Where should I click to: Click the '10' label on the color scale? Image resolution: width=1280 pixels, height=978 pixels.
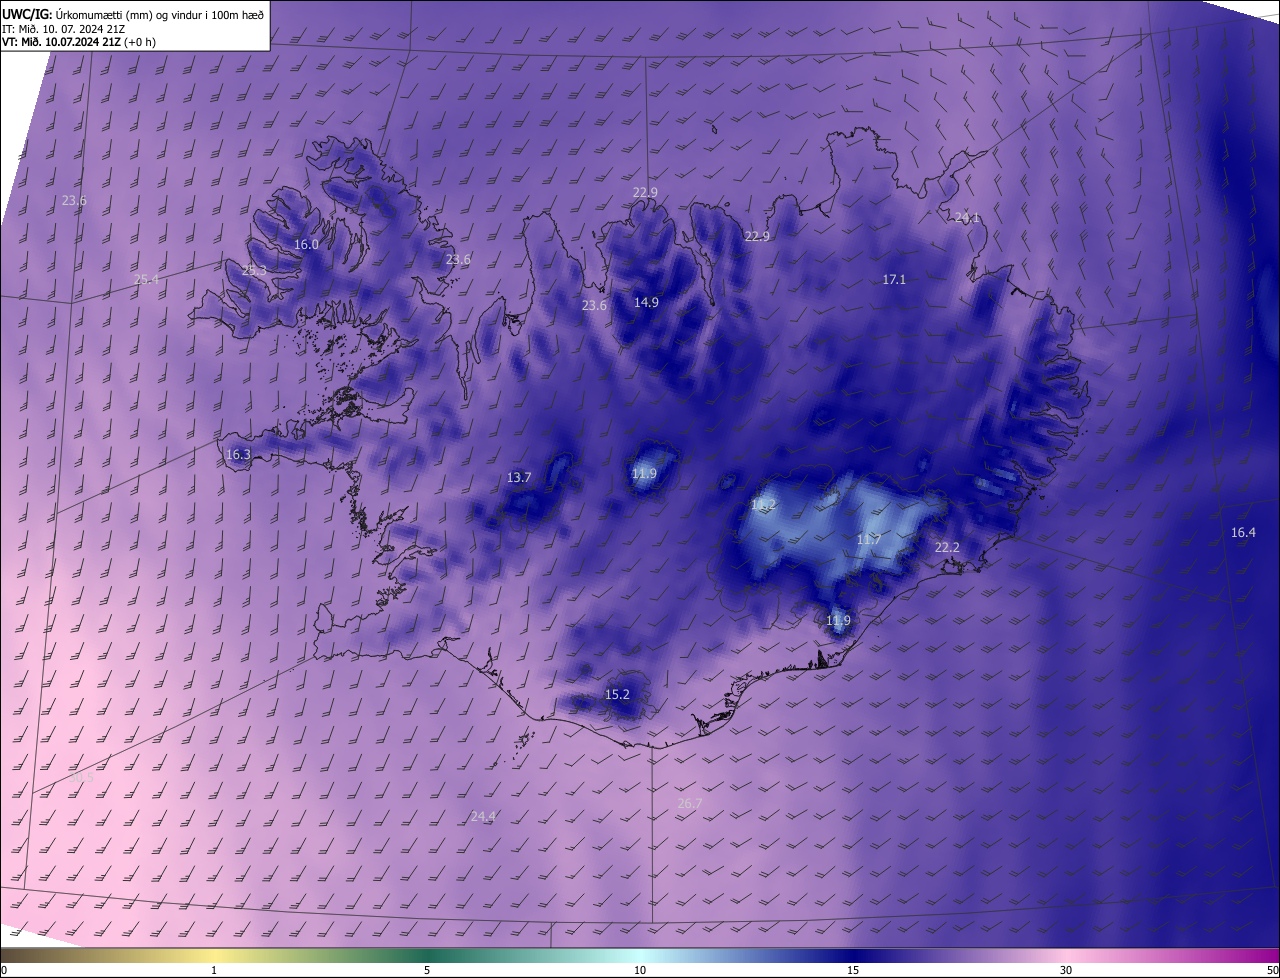[x=640, y=970]
